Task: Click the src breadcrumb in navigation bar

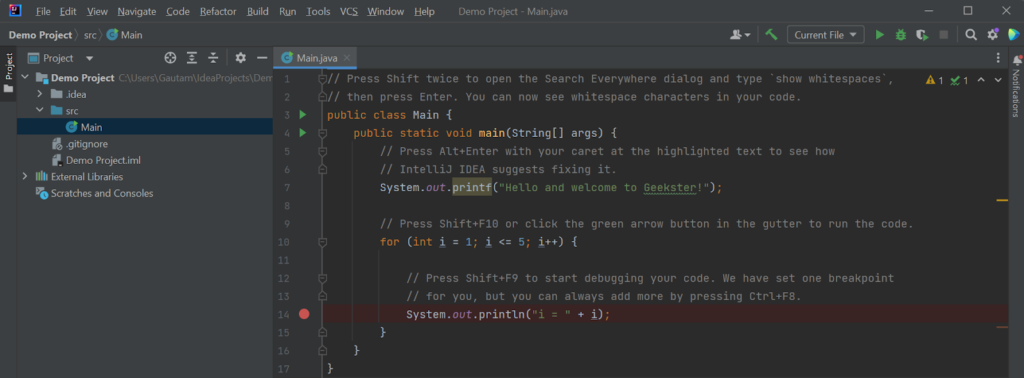Action: [90, 35]
